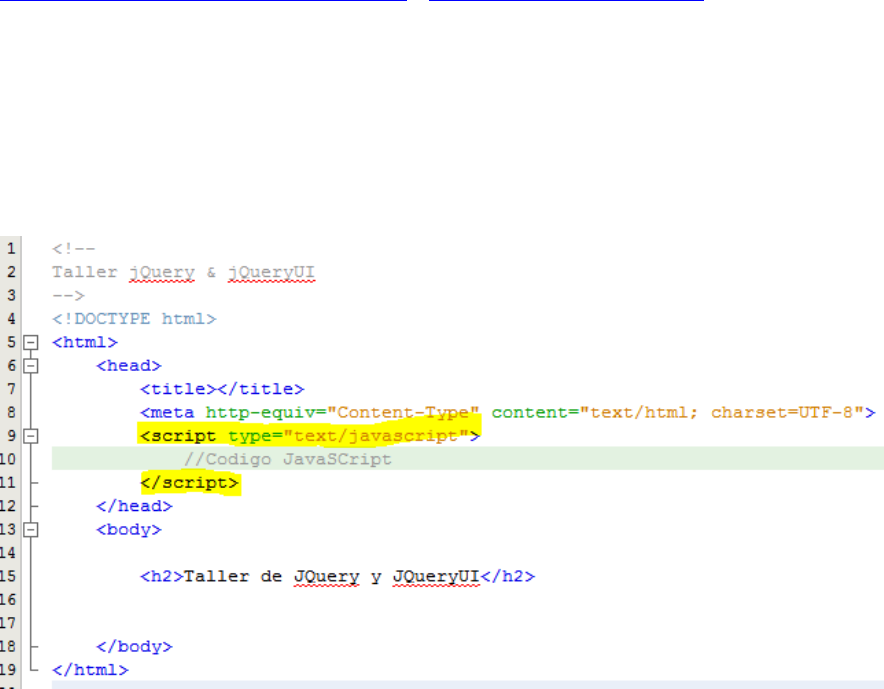Click the 'Taller jQuery & jQueryUI' comment line
Viewport: 884px width, 689px height.
click(x=183, y=272)
